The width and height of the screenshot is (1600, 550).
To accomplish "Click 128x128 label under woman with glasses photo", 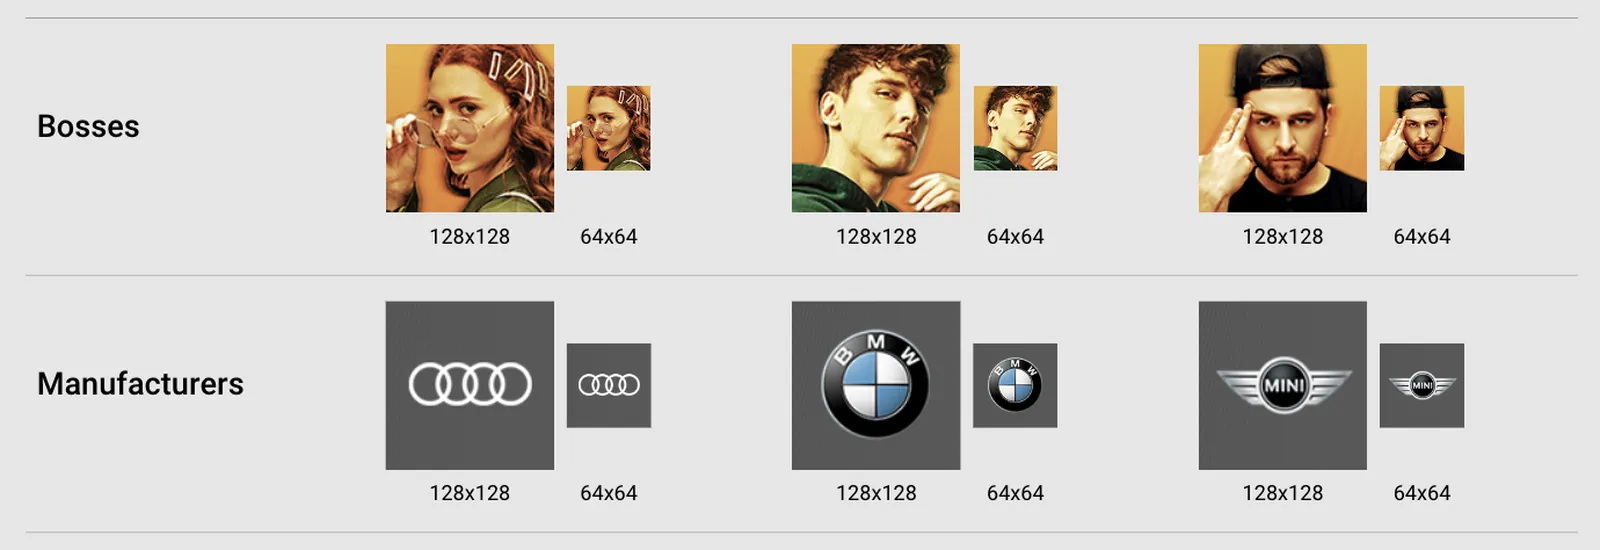I will [469, 237].
